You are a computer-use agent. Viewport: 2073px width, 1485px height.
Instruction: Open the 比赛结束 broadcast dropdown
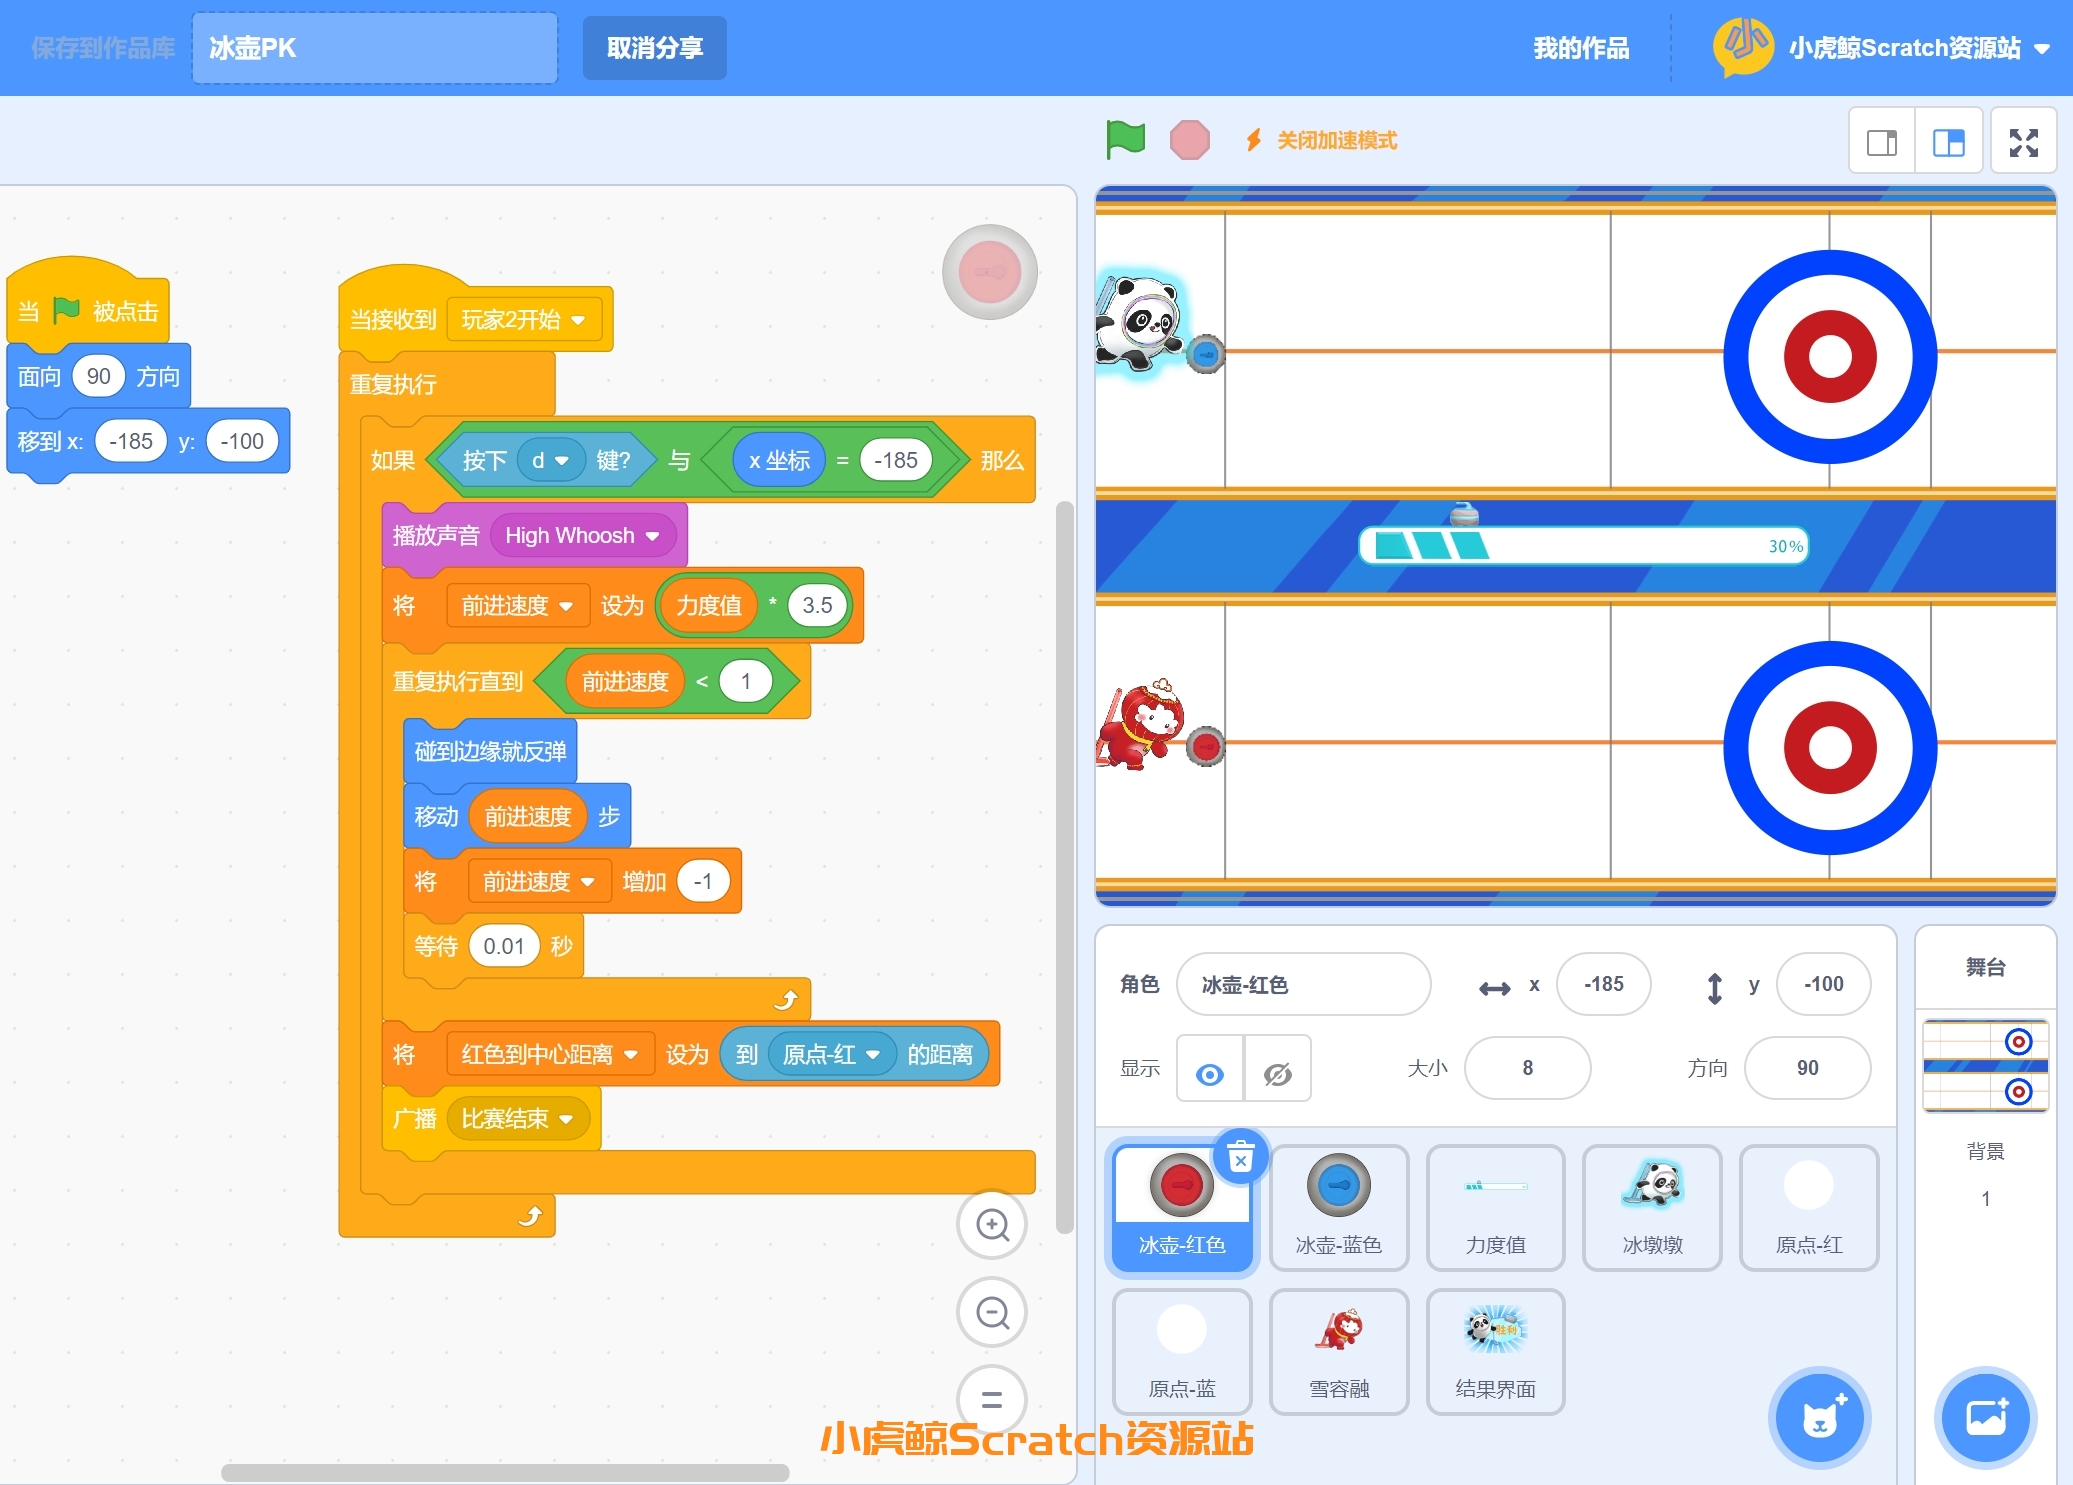517,1119
